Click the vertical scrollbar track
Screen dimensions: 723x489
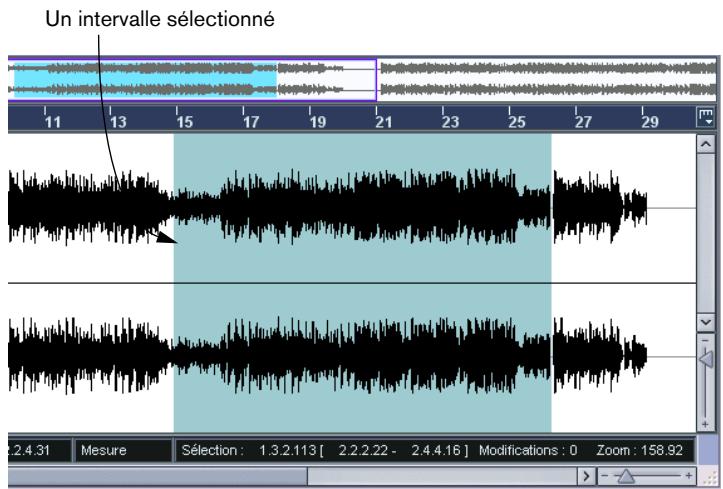click(x=705, y=233)
